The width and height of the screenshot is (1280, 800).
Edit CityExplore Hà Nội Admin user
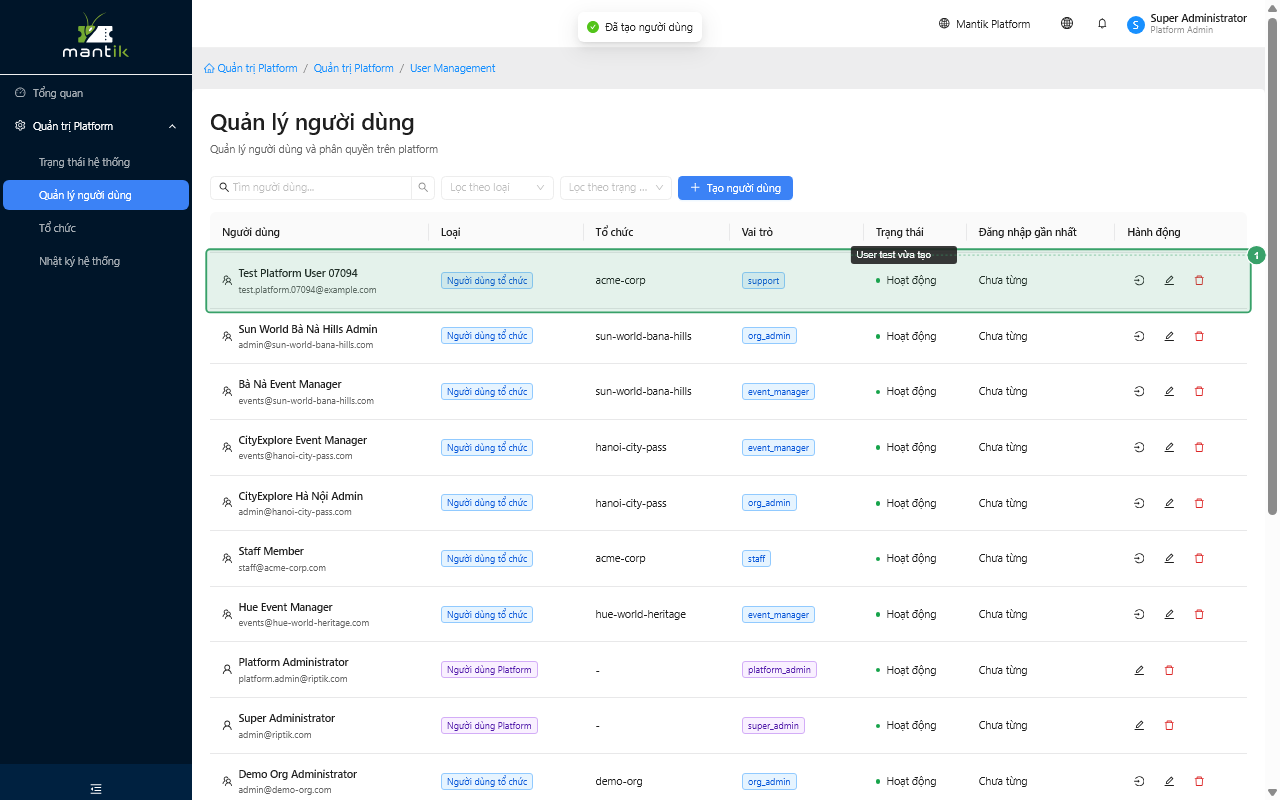tap(1169, 503)
